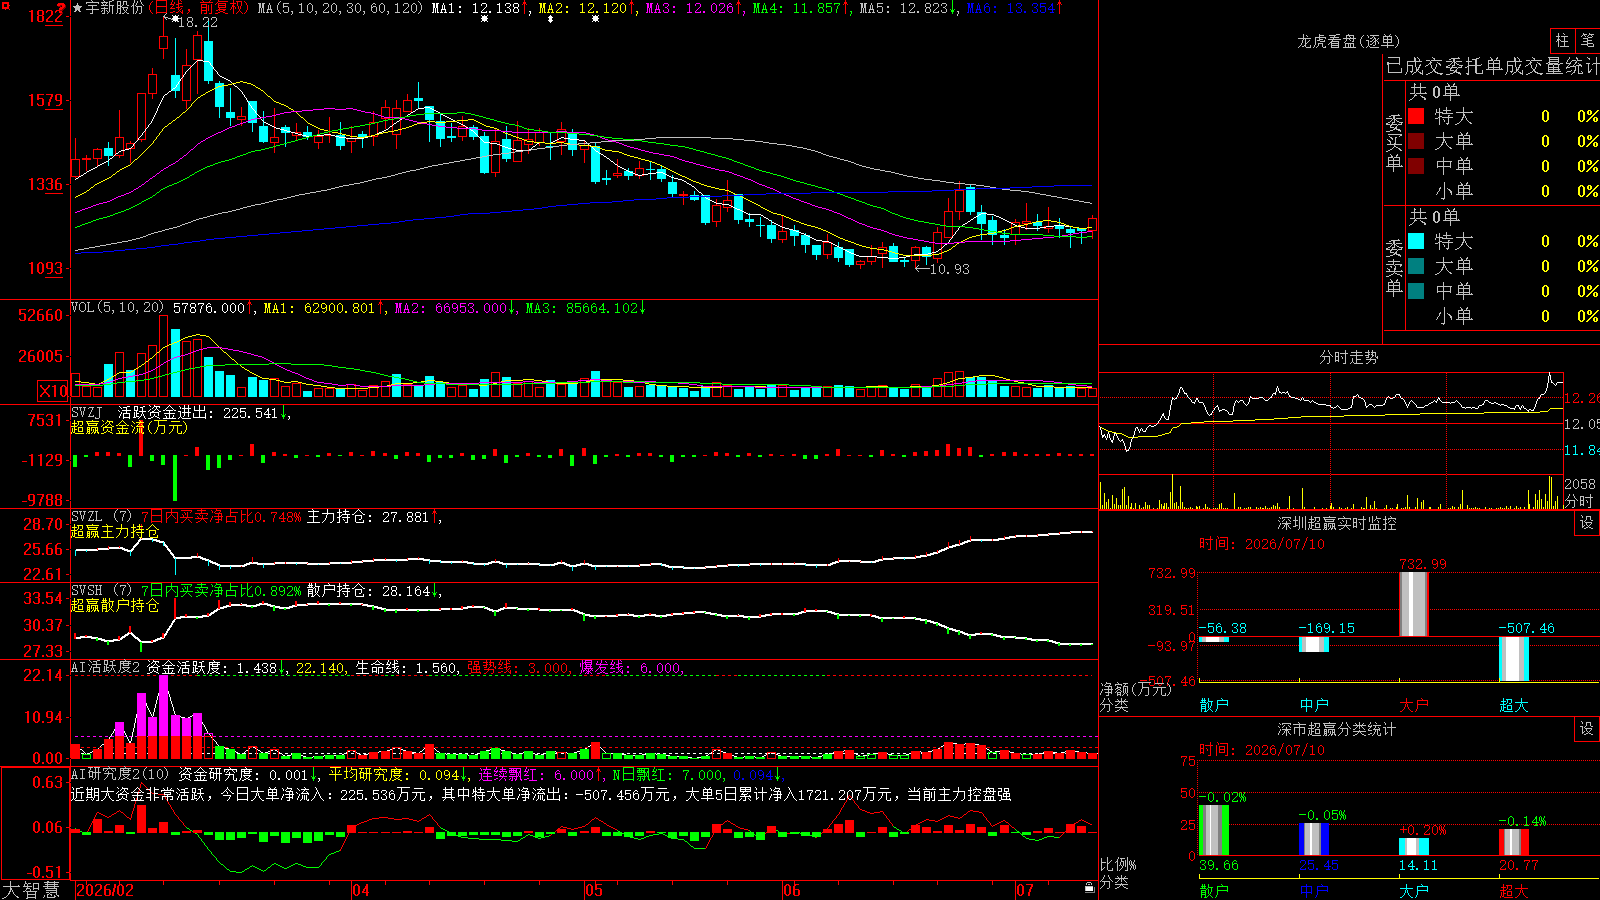The image size is (1600, 900).
Task: Open the MA(5,10,20,30,60,120) indicator parameters
Action: pyautogui.click(x=340, y=8)
